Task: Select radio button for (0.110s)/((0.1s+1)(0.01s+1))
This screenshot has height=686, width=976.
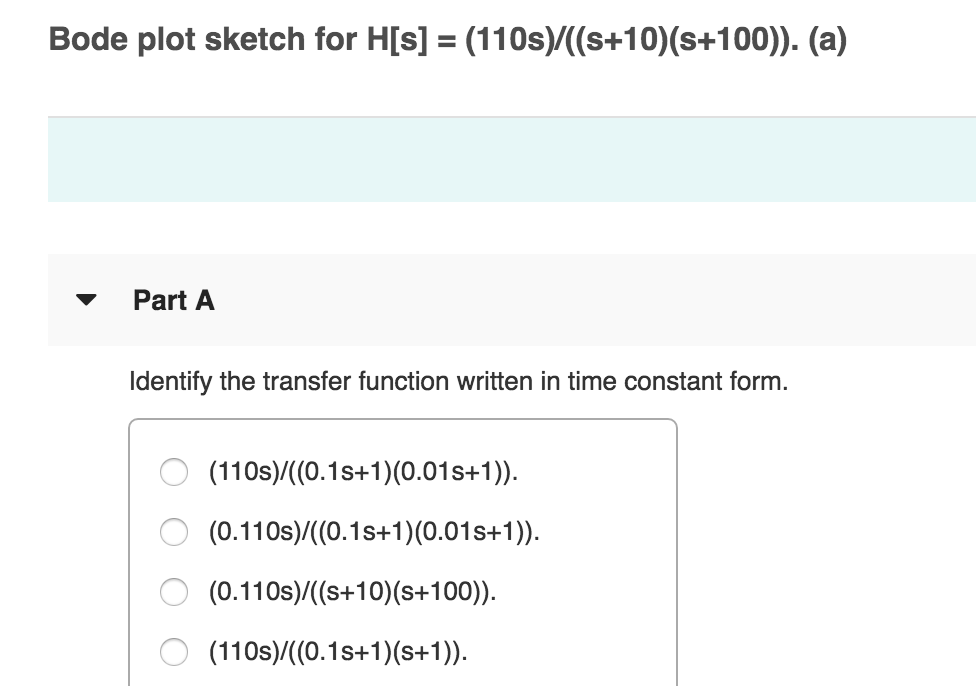Action: (173, 531)
